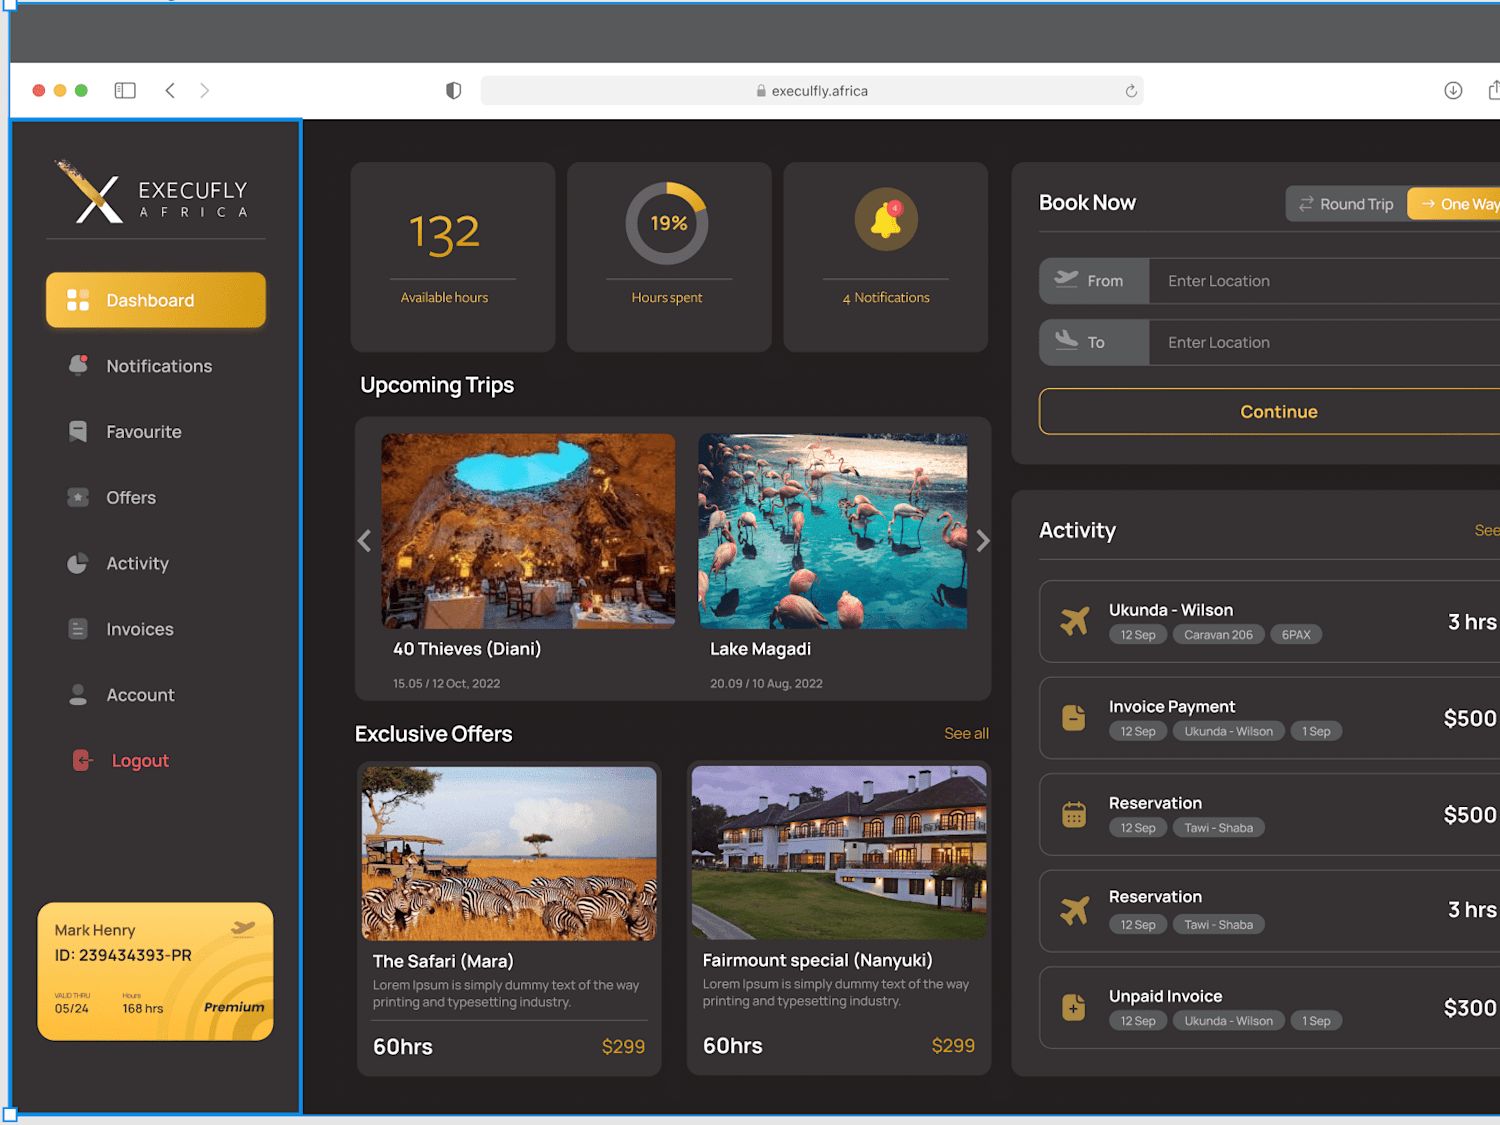Click the 19% hours spent ring
Viewport: 1500px width, 1125px height.
(x=667, y=223)
